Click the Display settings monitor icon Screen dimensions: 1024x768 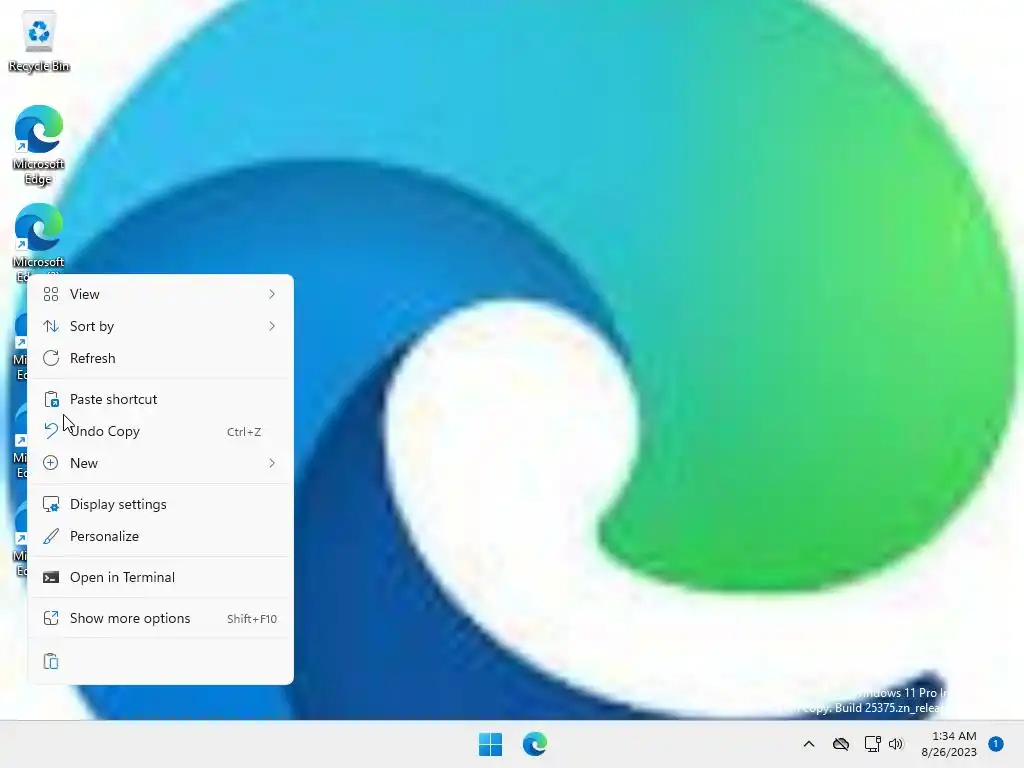[51, 504]
